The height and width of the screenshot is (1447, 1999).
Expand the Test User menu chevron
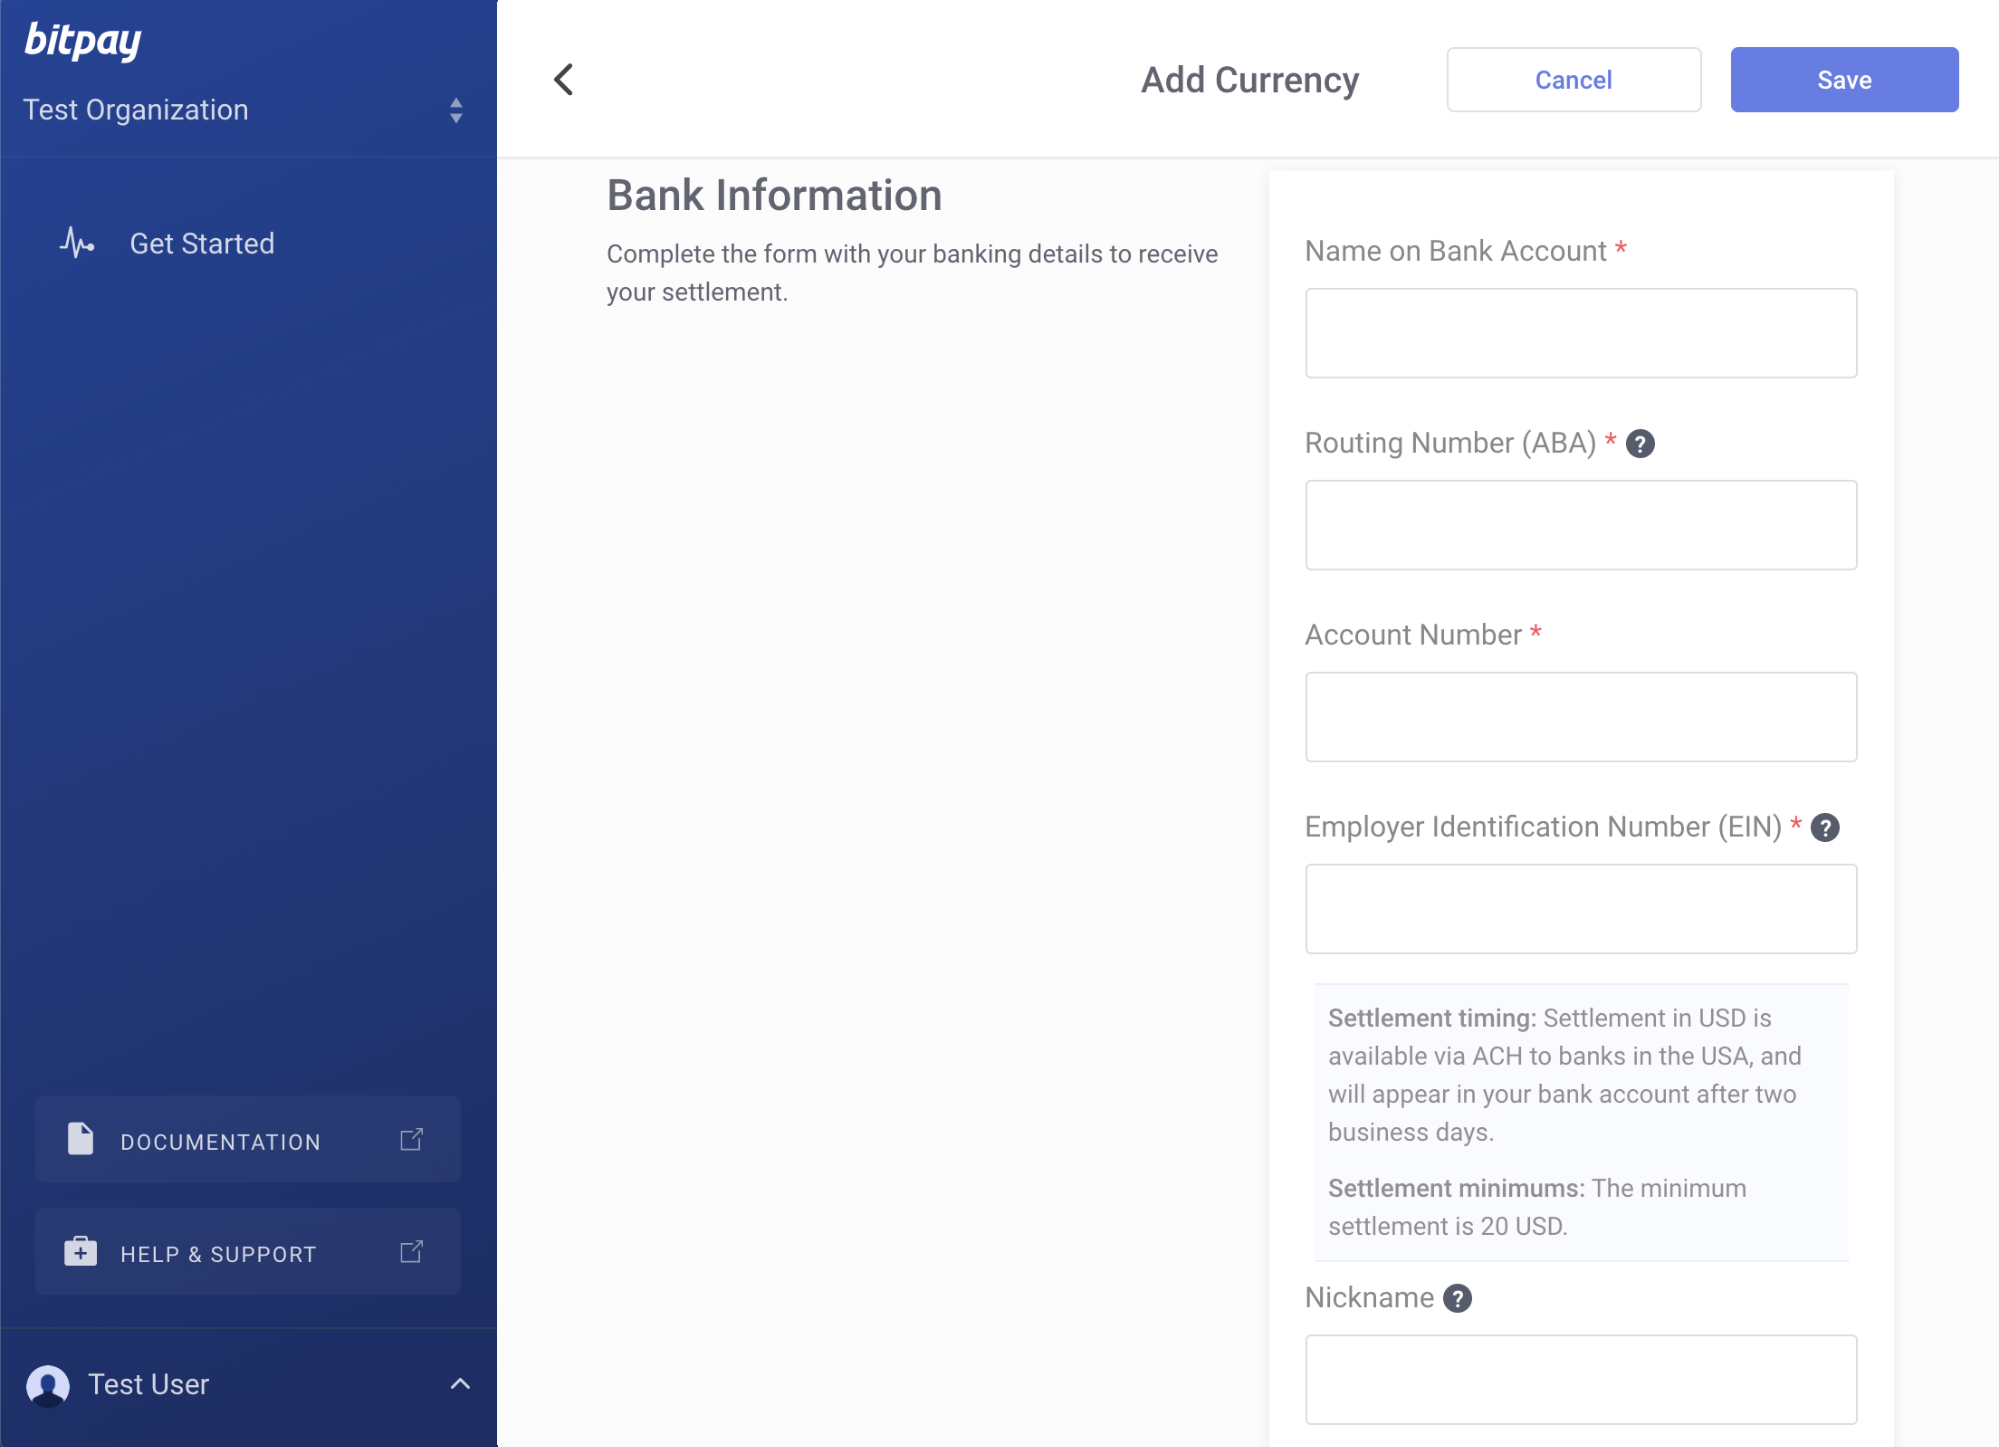click(x=460, y=1384)
